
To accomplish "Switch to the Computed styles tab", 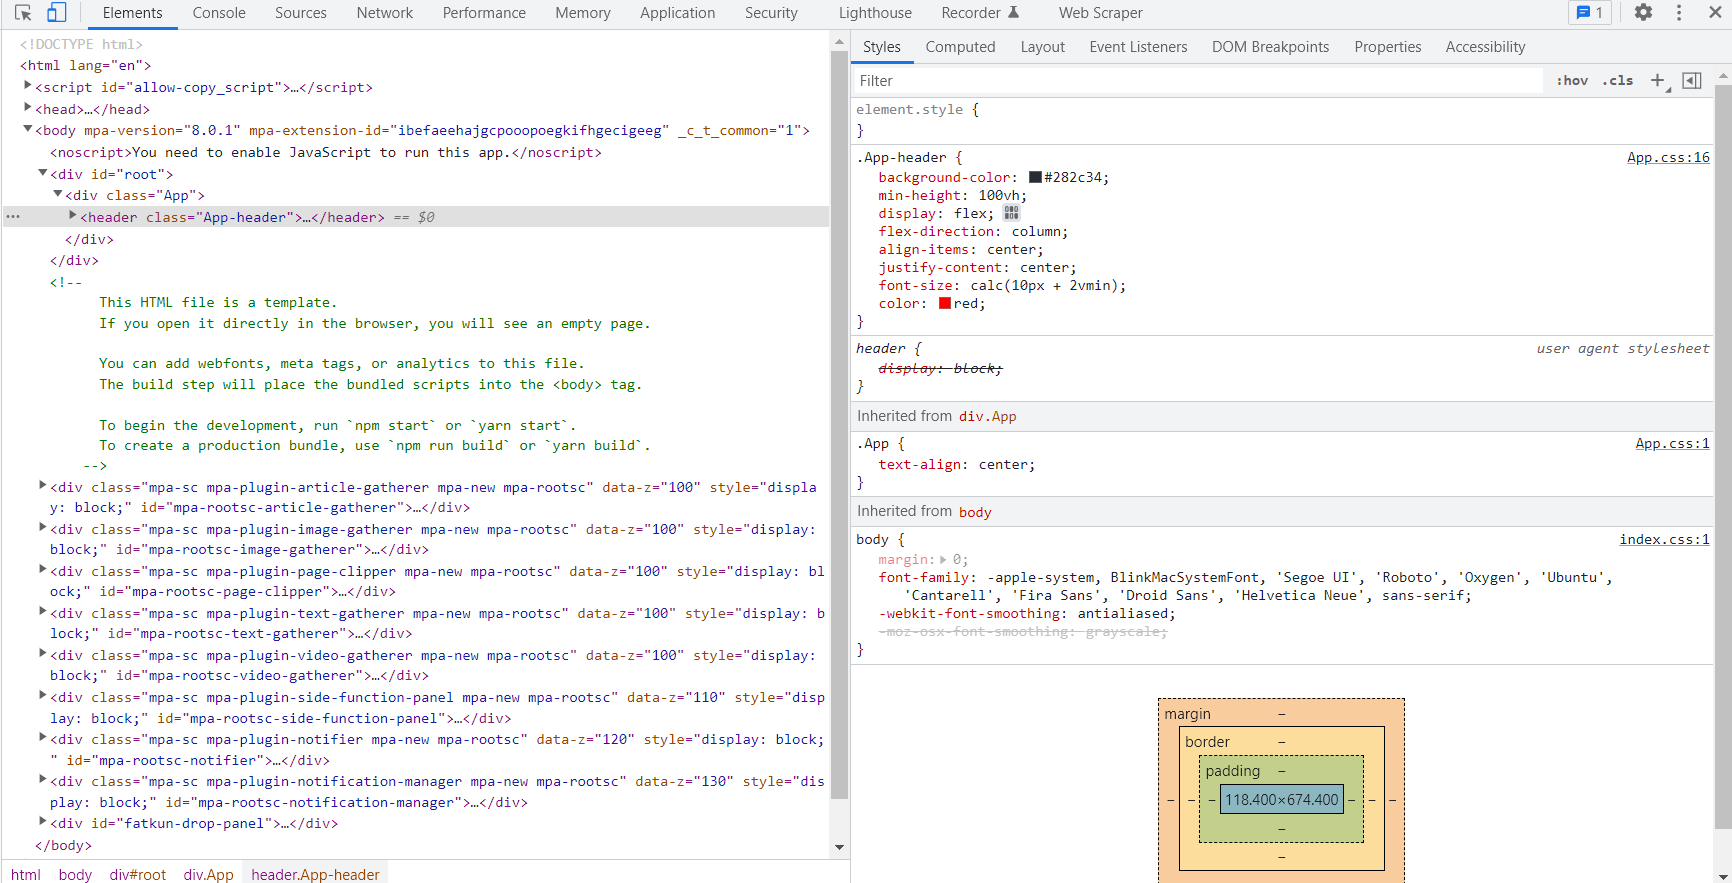I will pos(960,47).
